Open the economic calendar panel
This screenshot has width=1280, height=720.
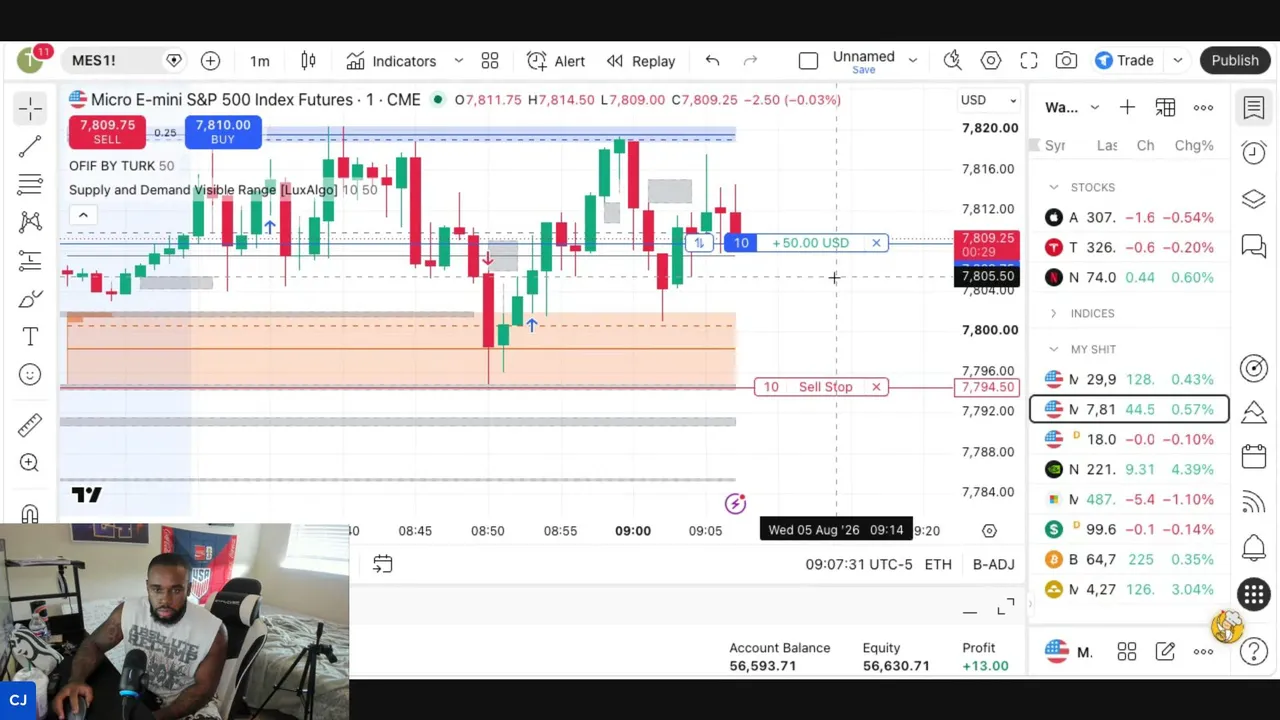[x=1254, y=457]
